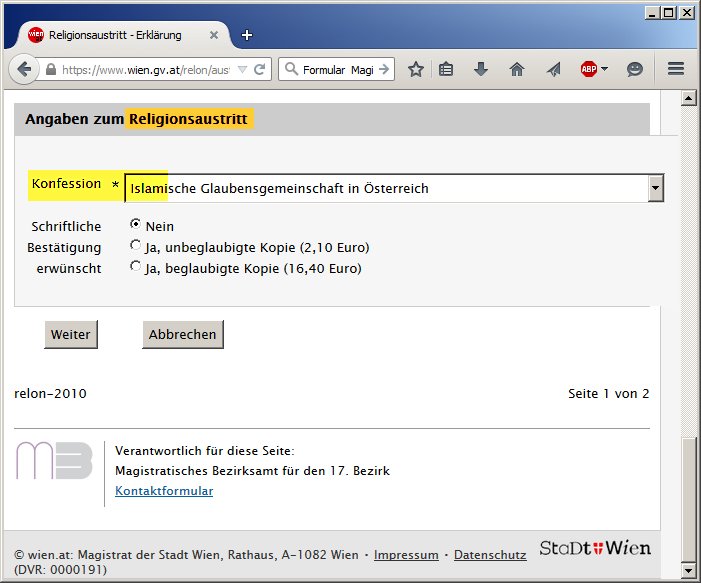The image size is (701, 583).
Task: Bookmark this page with the star icon
Action: pyautogui.click(x=416, y=70)
